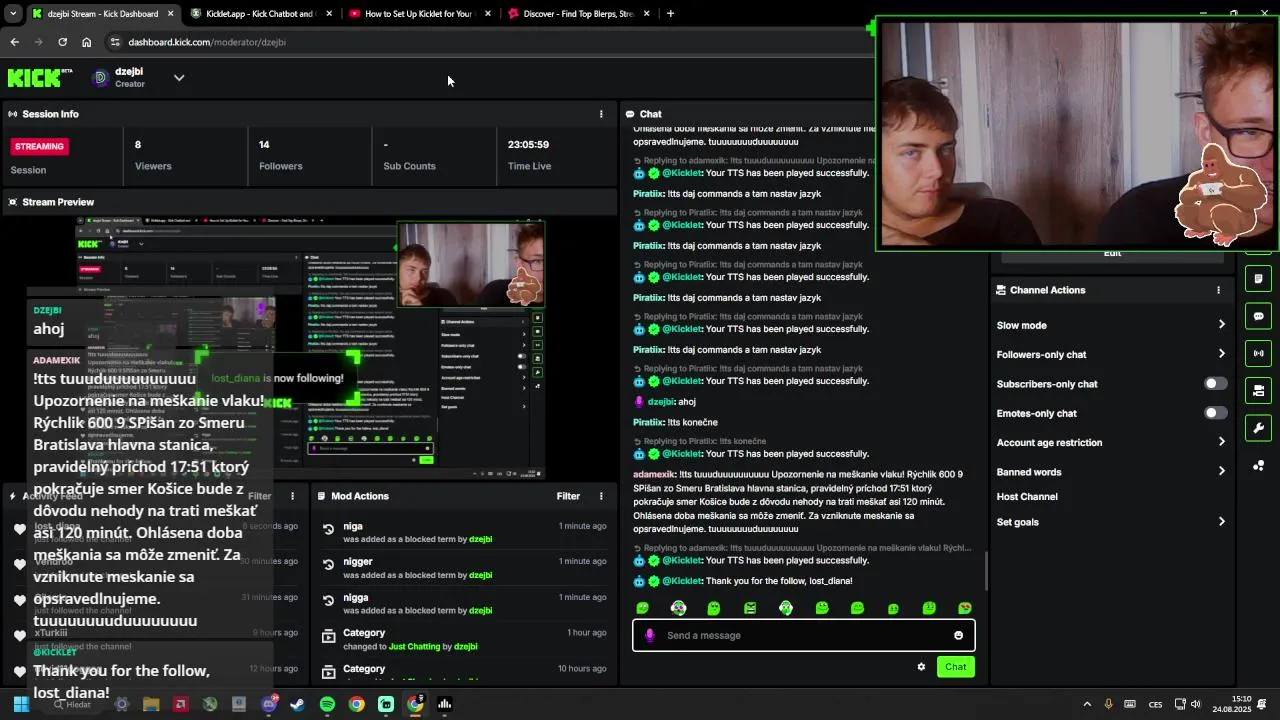Focus the Send a message input

(803, 636)
